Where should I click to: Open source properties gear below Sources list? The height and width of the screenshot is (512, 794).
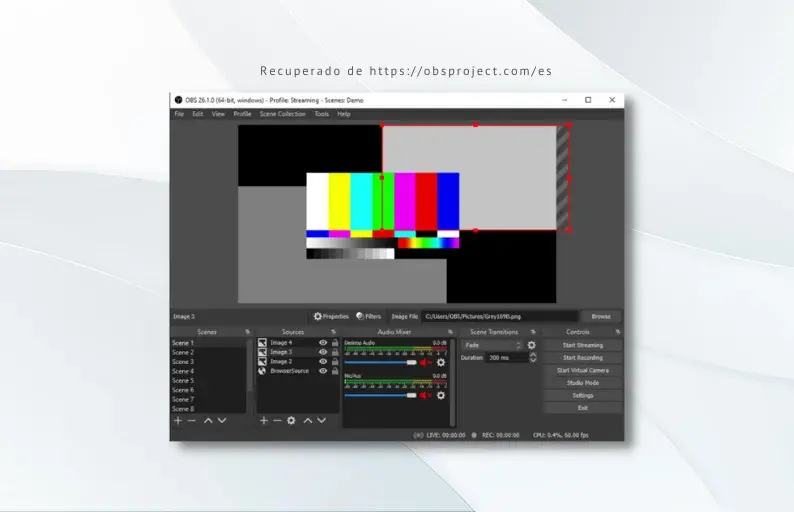[x=291, y=420]
